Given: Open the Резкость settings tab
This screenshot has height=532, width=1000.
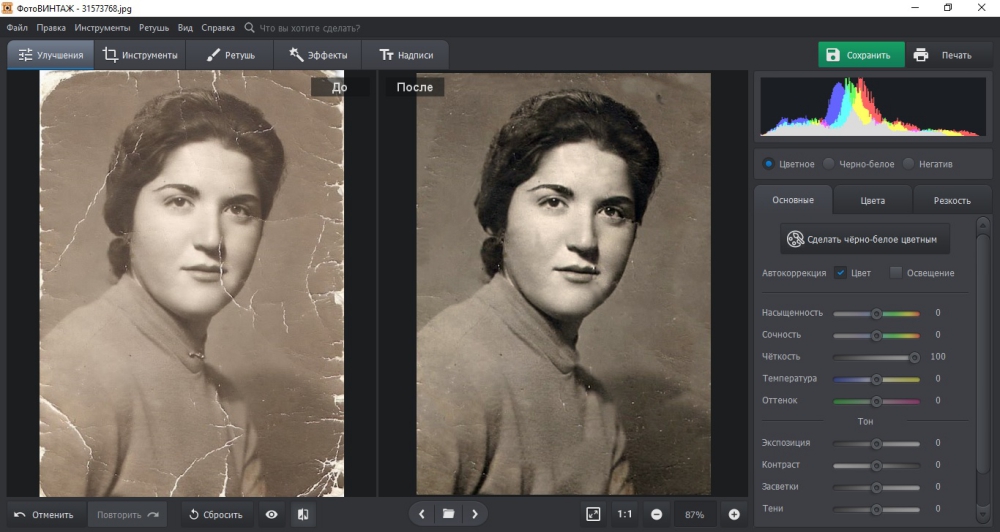Looking at the screenshot, I should point(951,200).
